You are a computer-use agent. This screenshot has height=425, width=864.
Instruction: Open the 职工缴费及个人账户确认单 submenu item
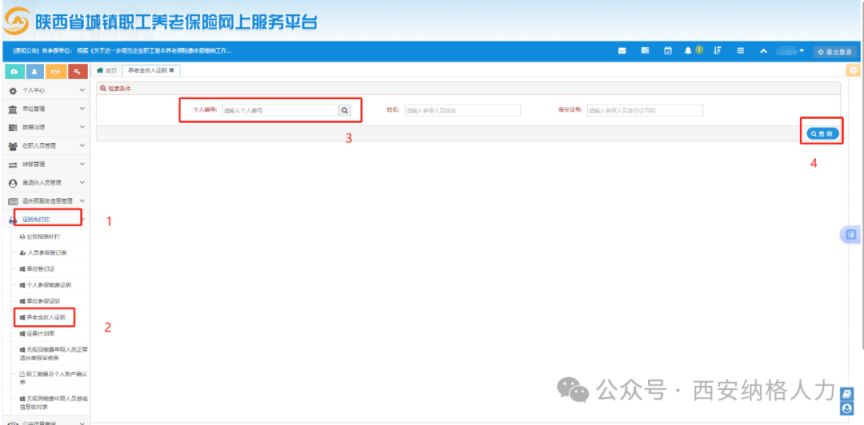point(52,377)
